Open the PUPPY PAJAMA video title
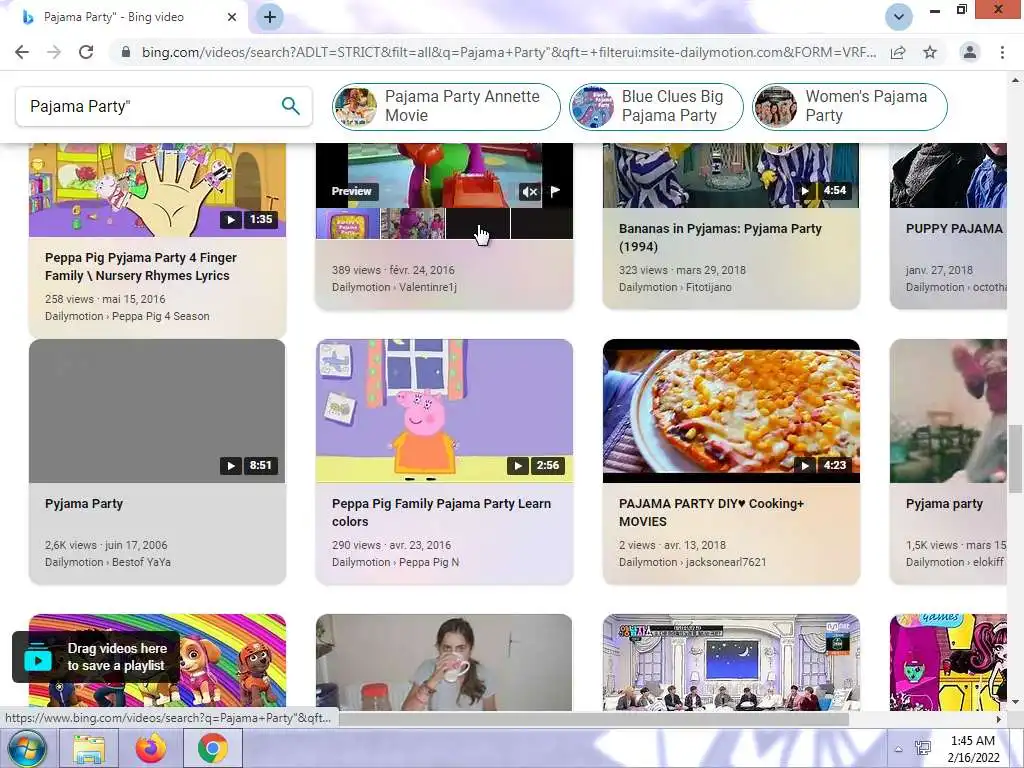The width and height of the screenshot is (1024, 768). pos(954,229)
